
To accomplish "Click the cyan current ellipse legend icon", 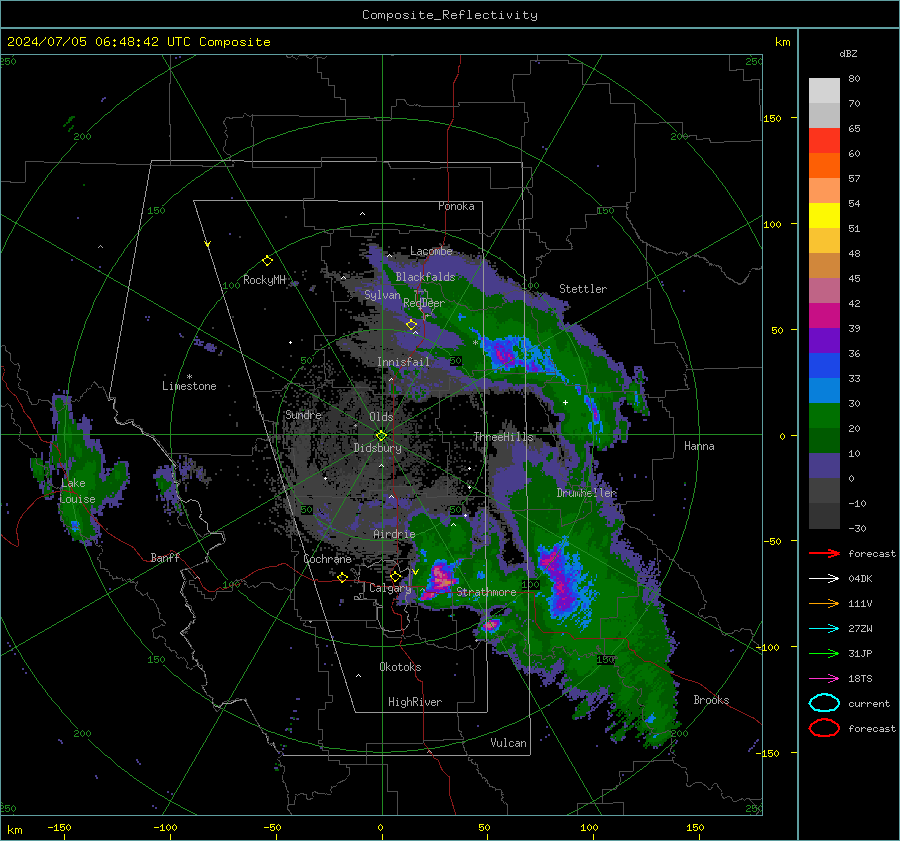I will [x=824, y=703].
